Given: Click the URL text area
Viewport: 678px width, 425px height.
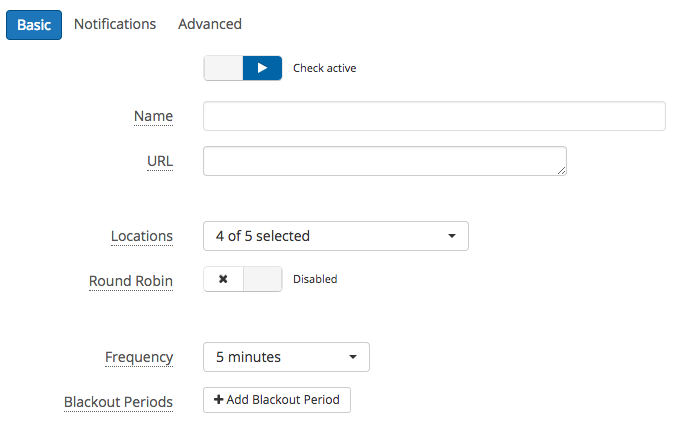Looking at the screenshot, I should [385, 161].
